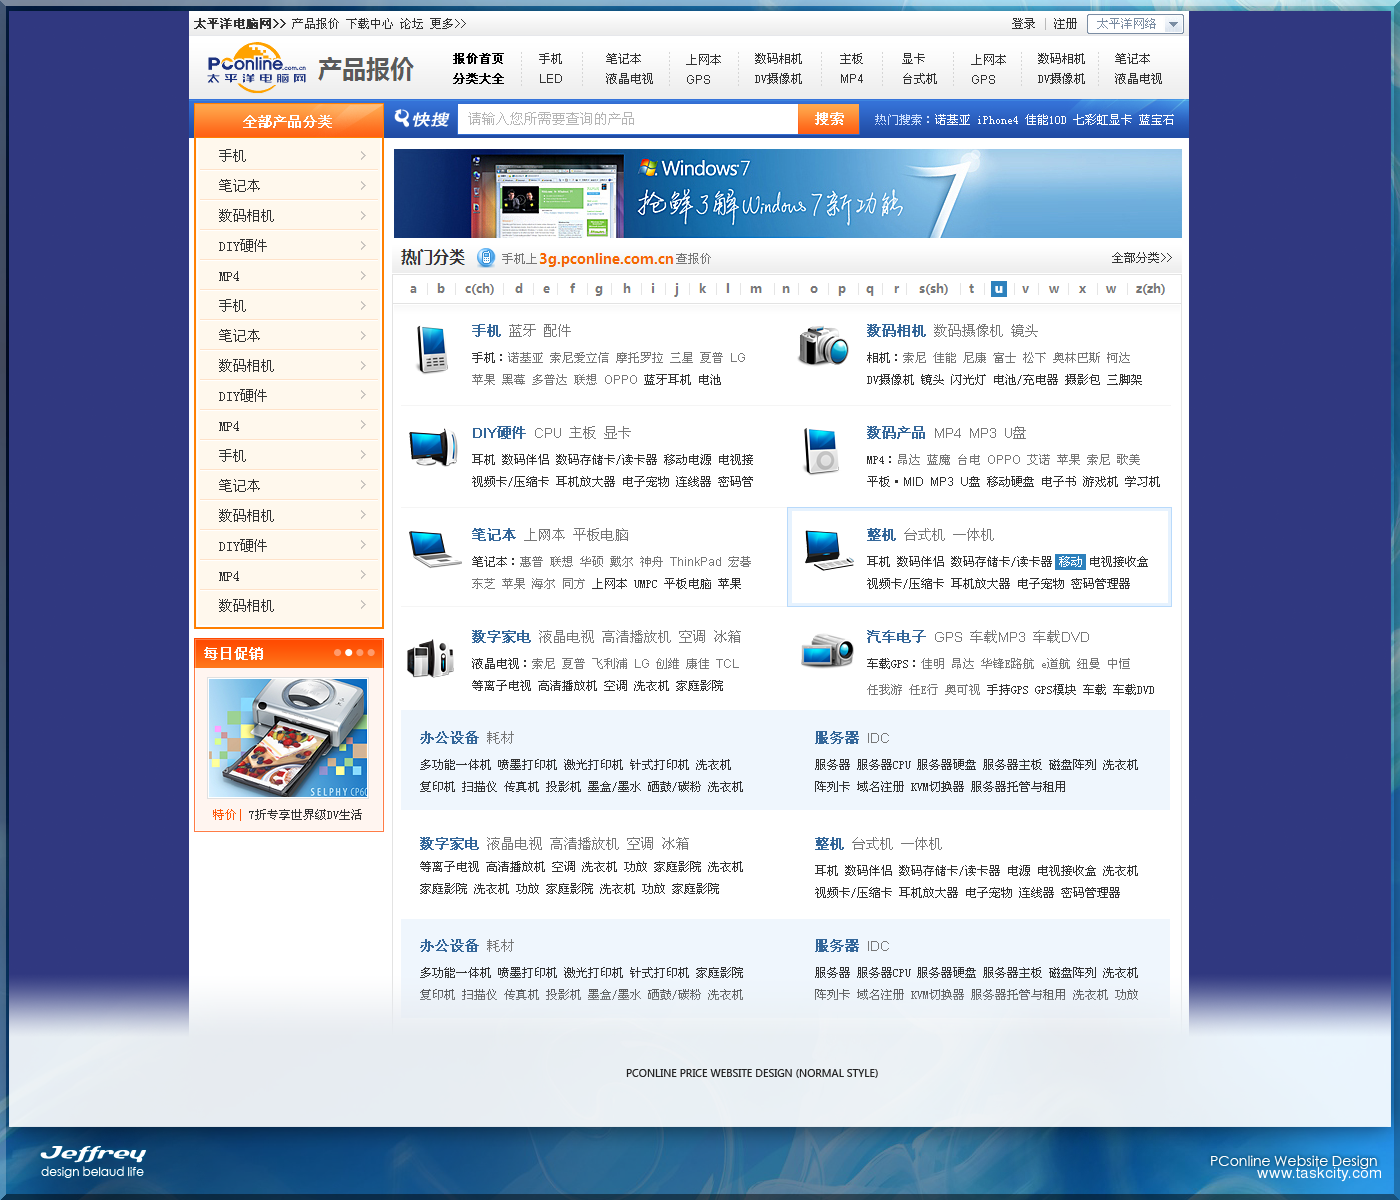Click the laptop icon beside 笔记本
Screen dimensions: 1400x1200
pyautogui.click(x=434, y=548)
